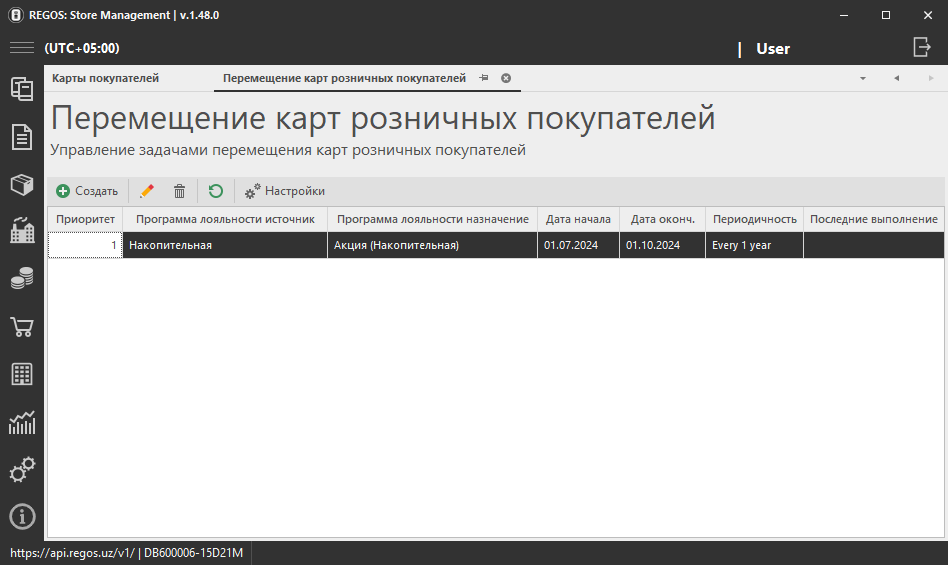
Task: Open the chart reports icon in sidebar
Action: pos(22,423)
